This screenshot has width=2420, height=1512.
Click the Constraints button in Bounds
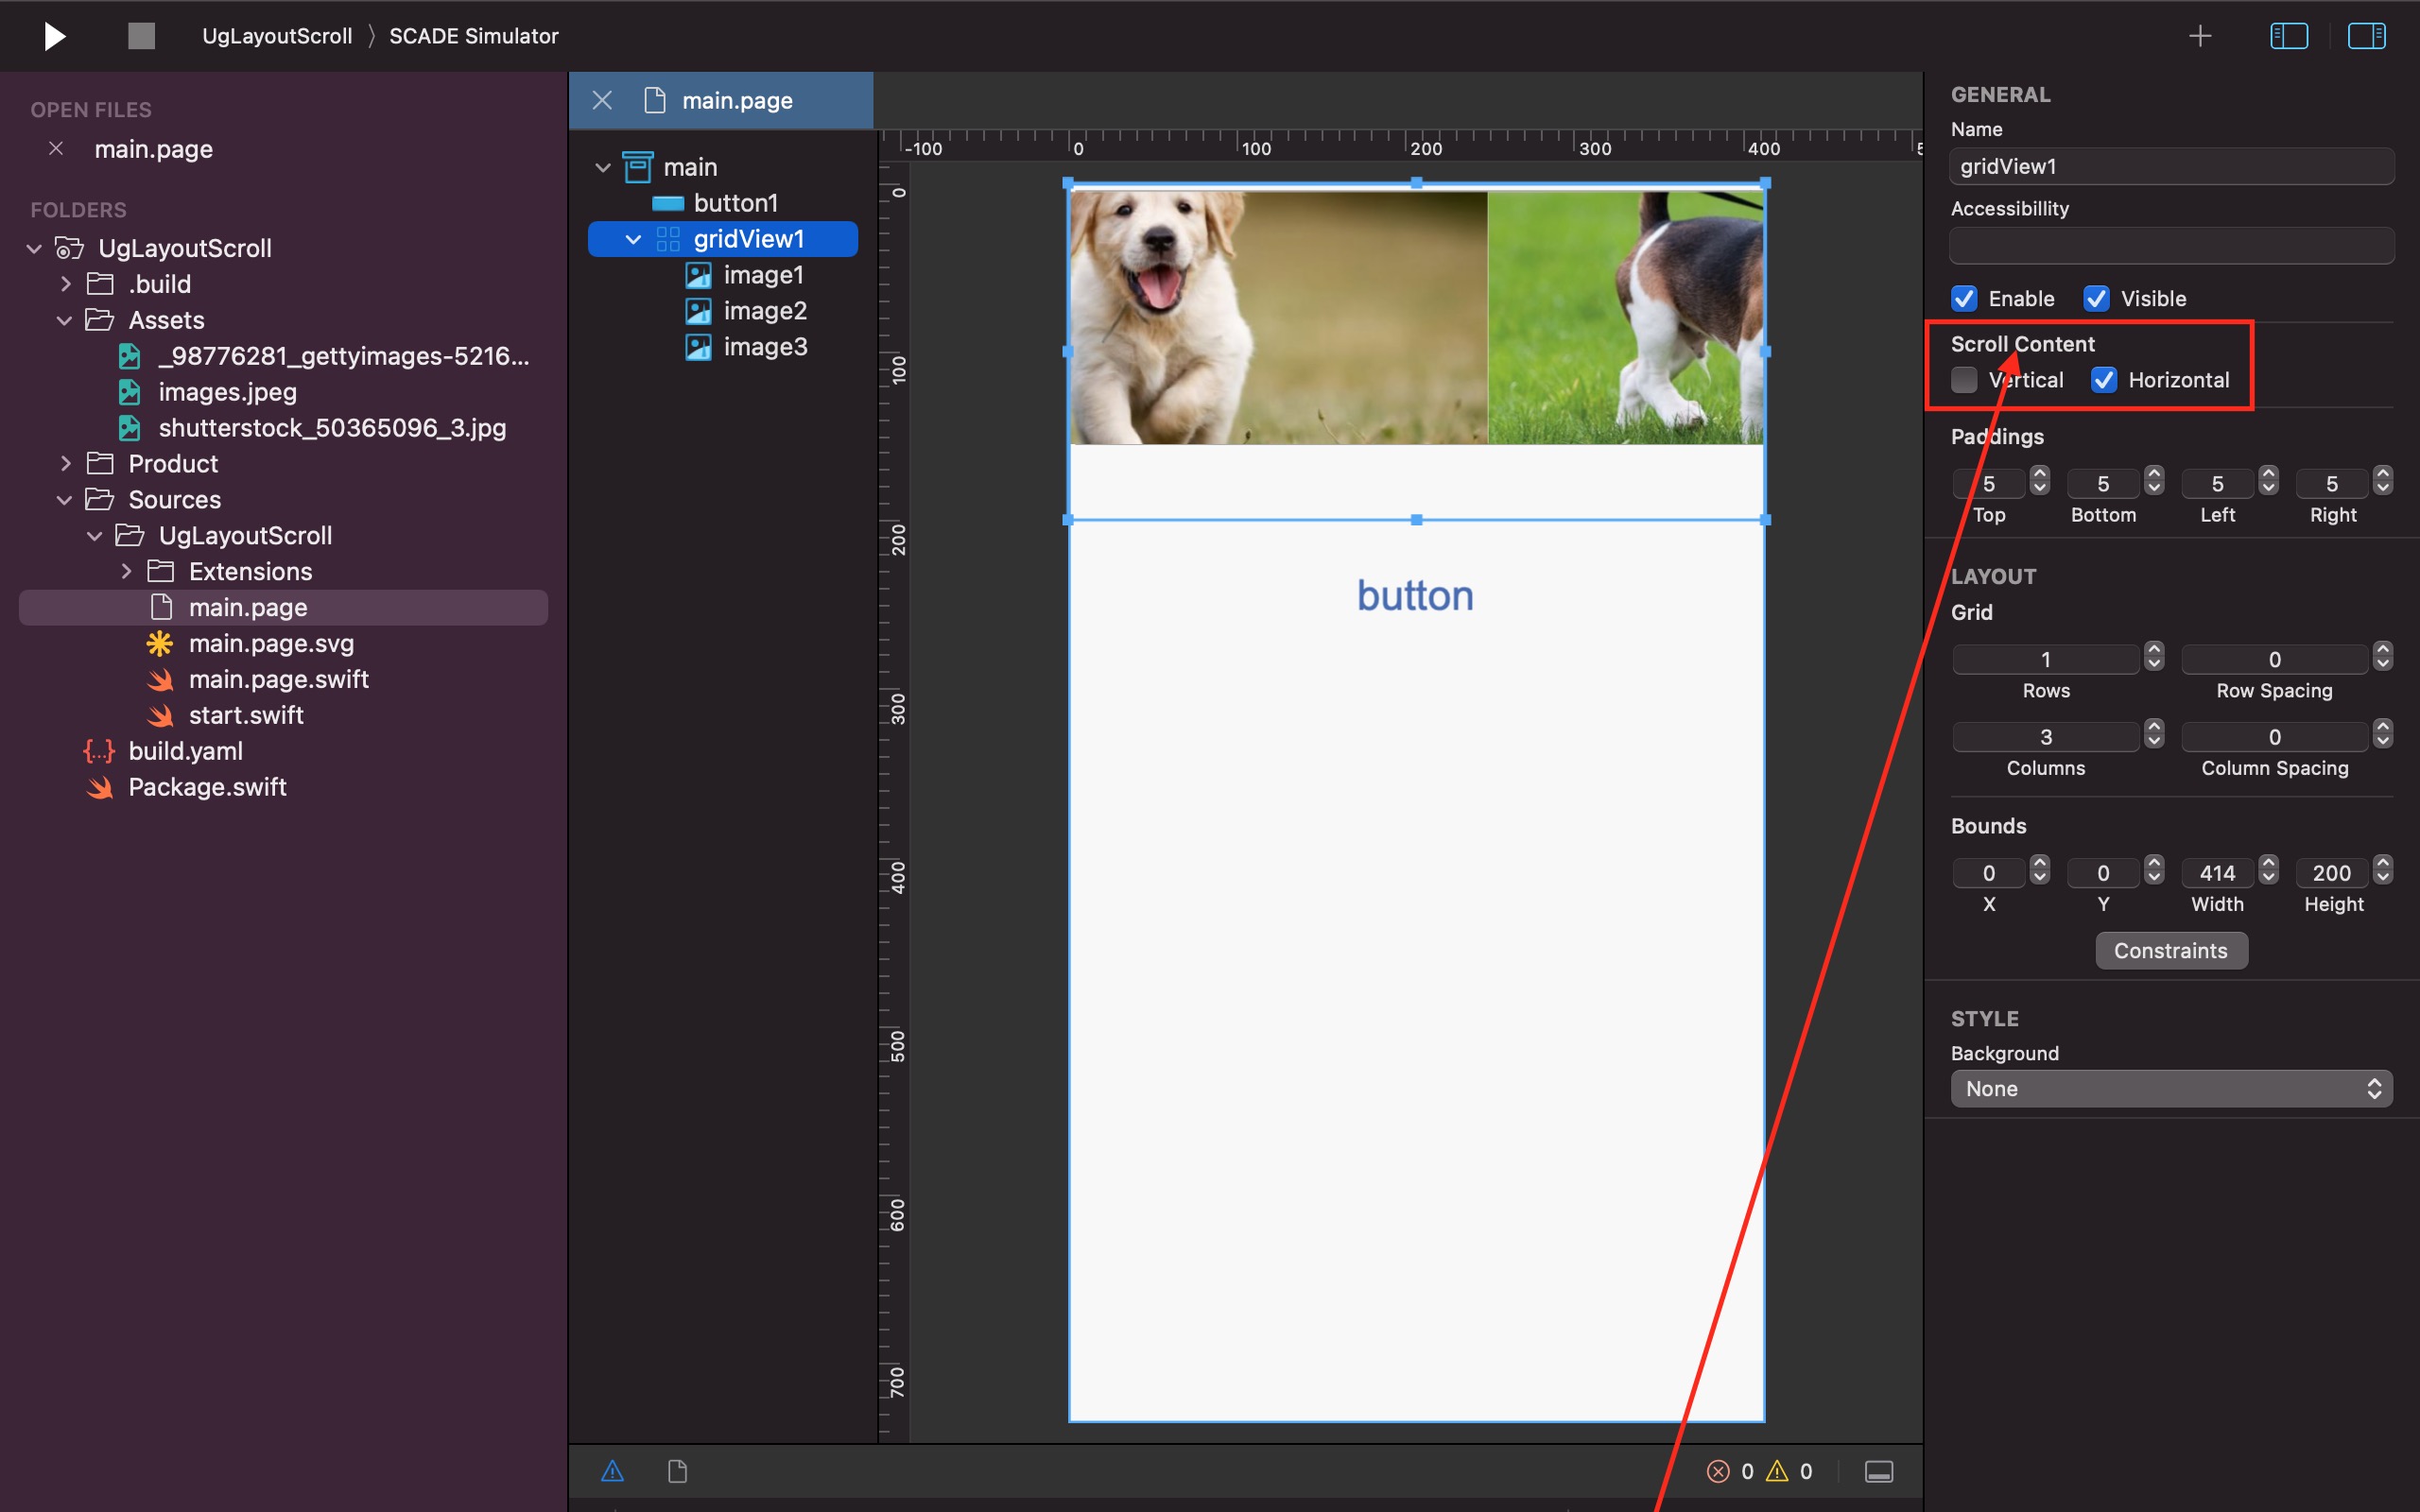click(2169, 951)
